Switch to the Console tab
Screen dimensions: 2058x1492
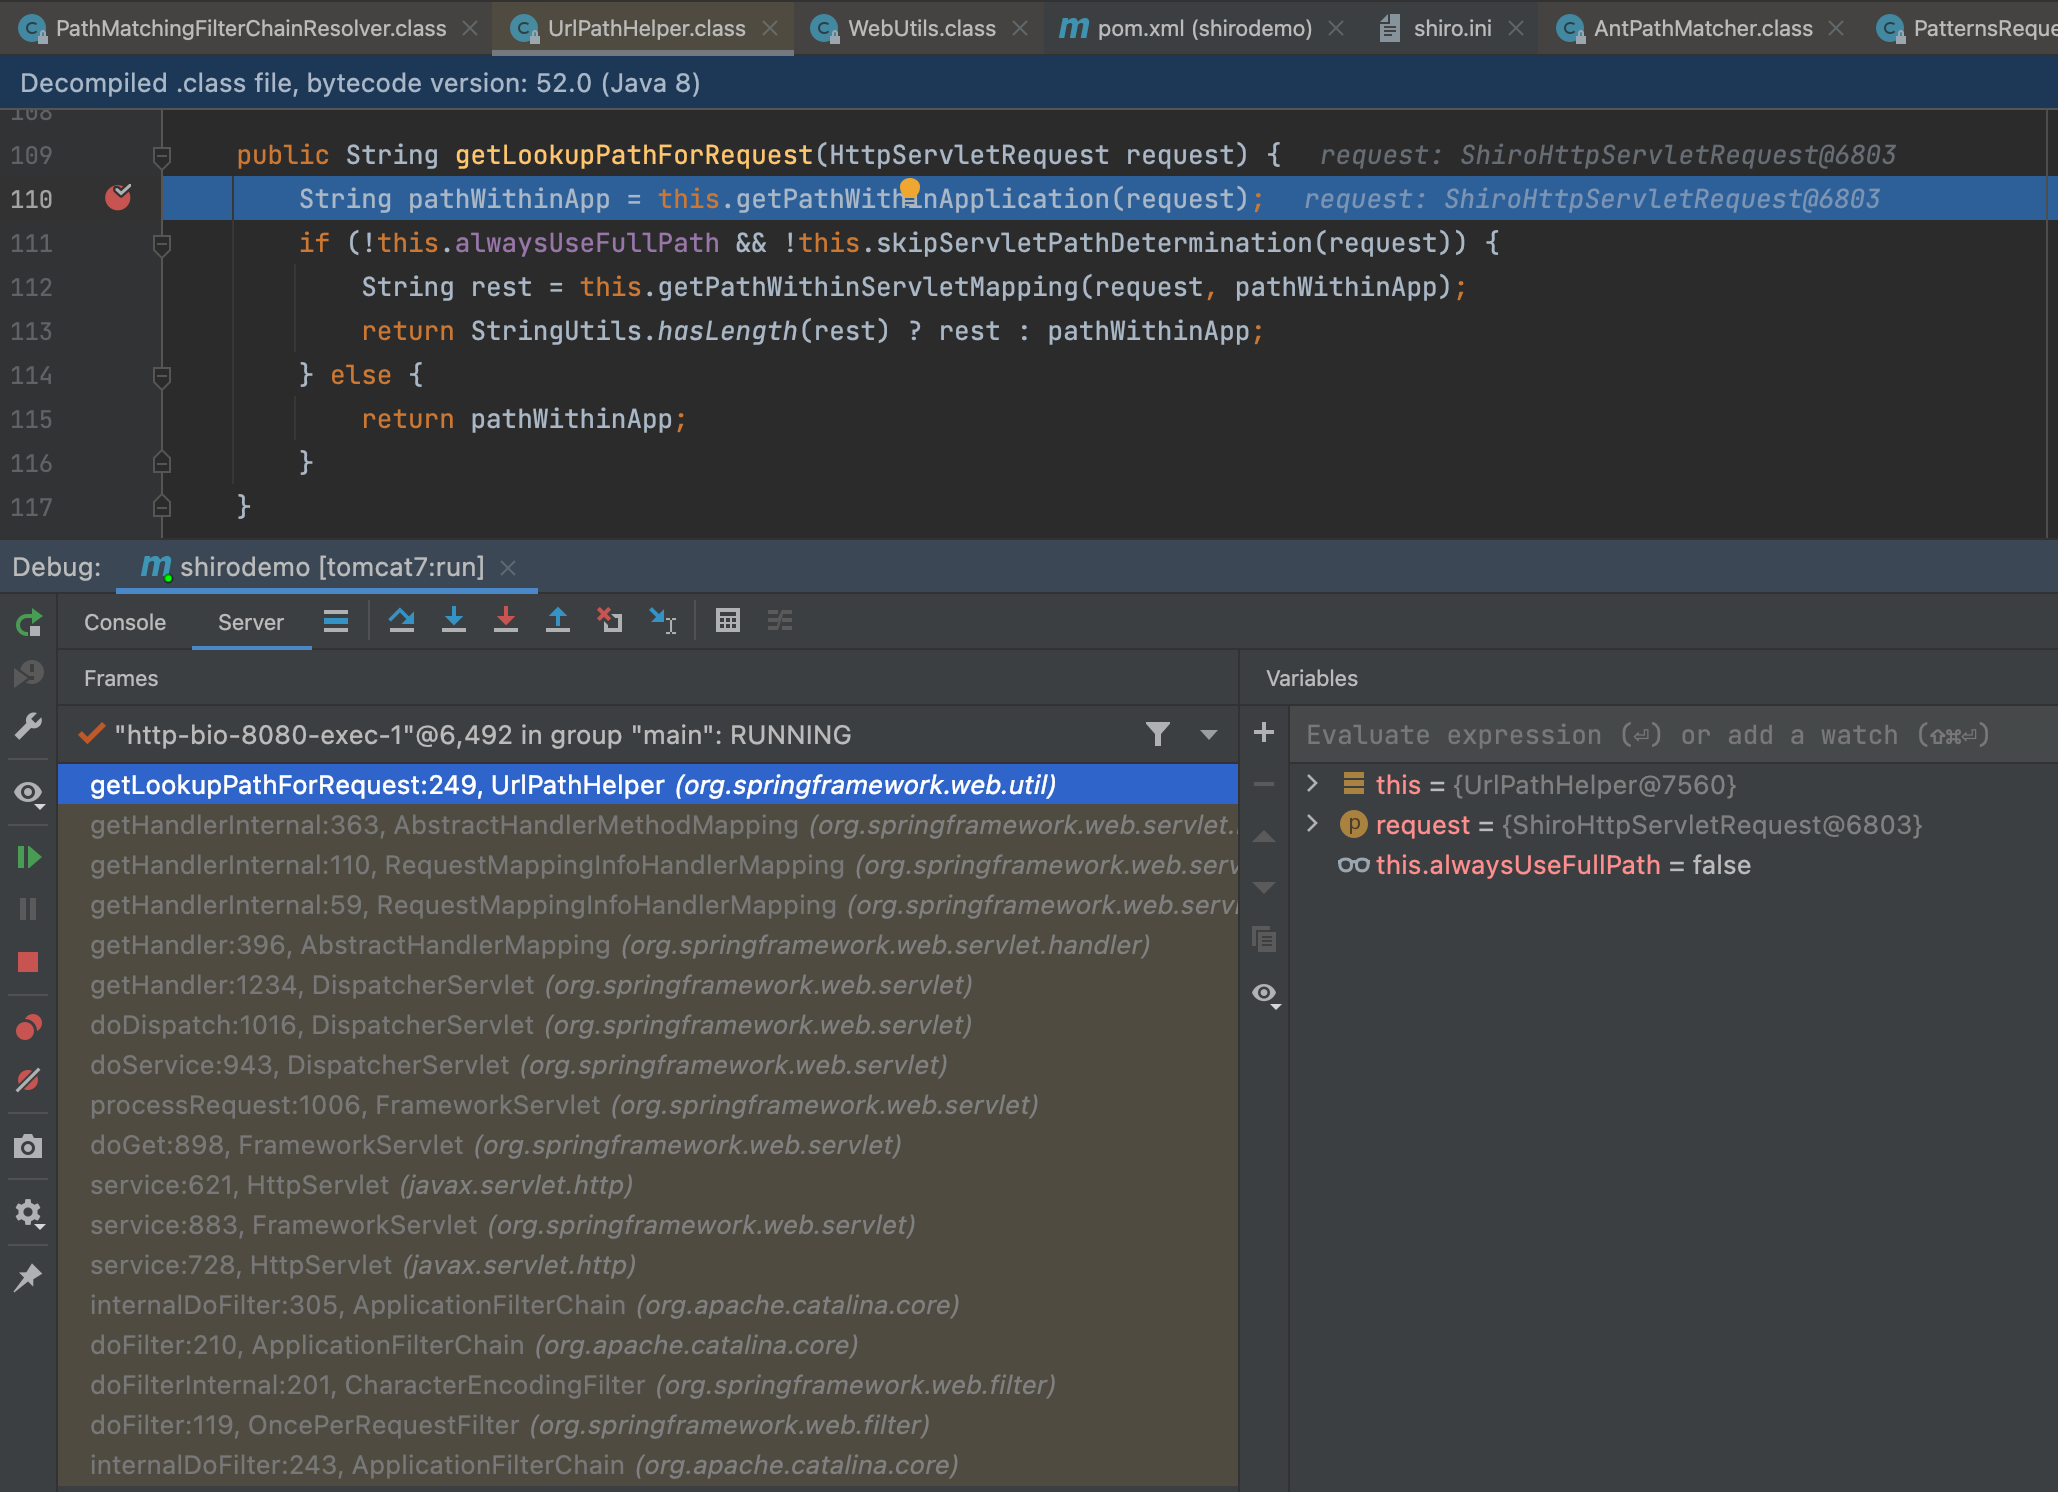[125, 622]
